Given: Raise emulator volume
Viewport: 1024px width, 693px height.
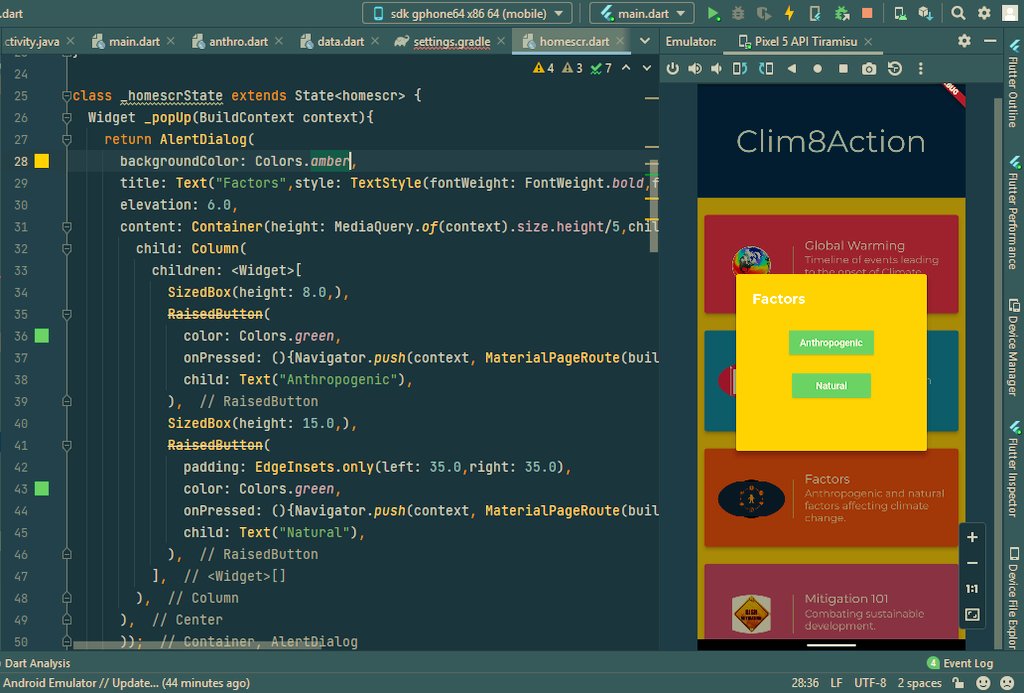Looking at the screenshot, I should [x=695, y=69].
